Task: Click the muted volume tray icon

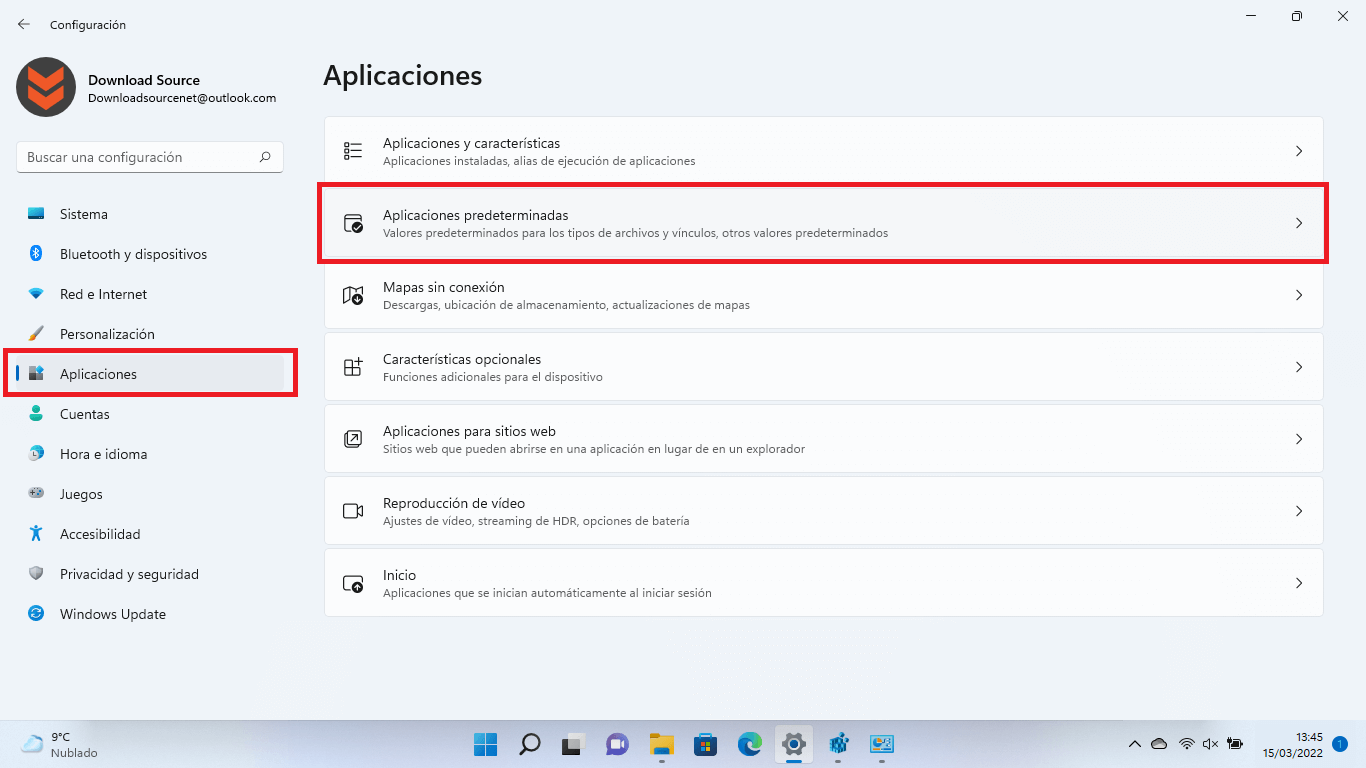Action: 1210,744
